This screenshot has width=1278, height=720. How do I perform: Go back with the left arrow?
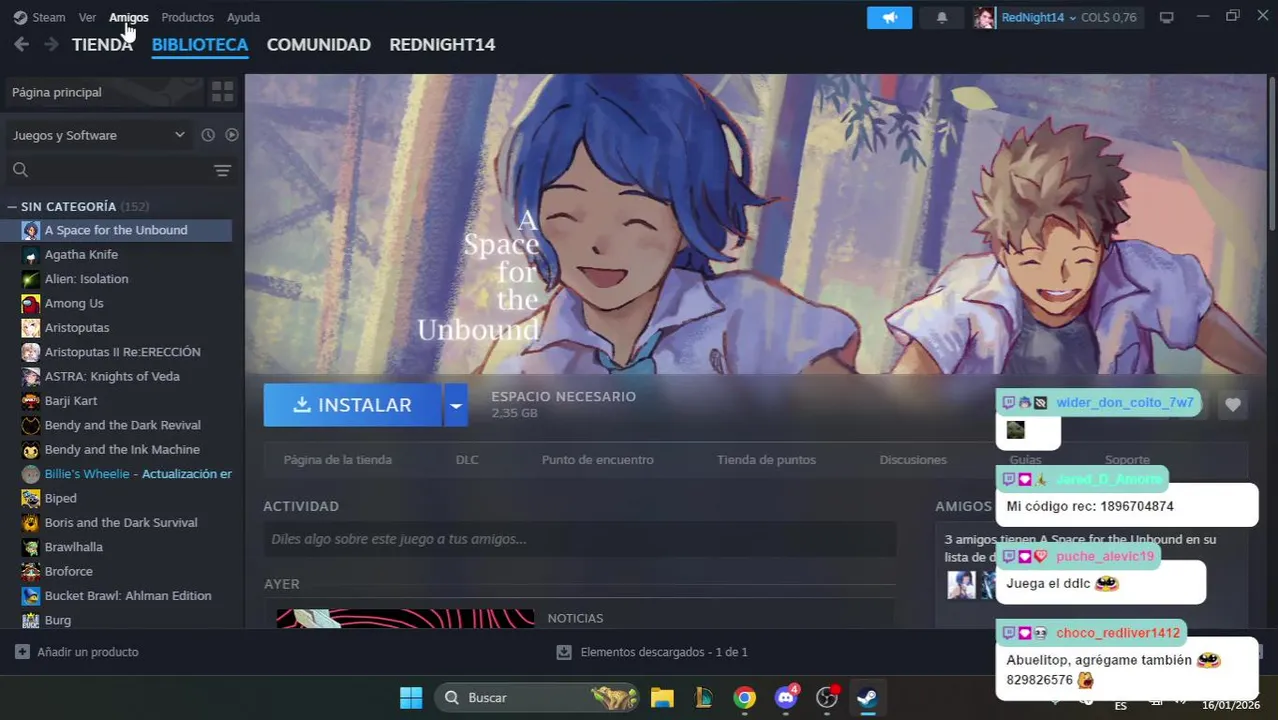(x=21, y=44)
